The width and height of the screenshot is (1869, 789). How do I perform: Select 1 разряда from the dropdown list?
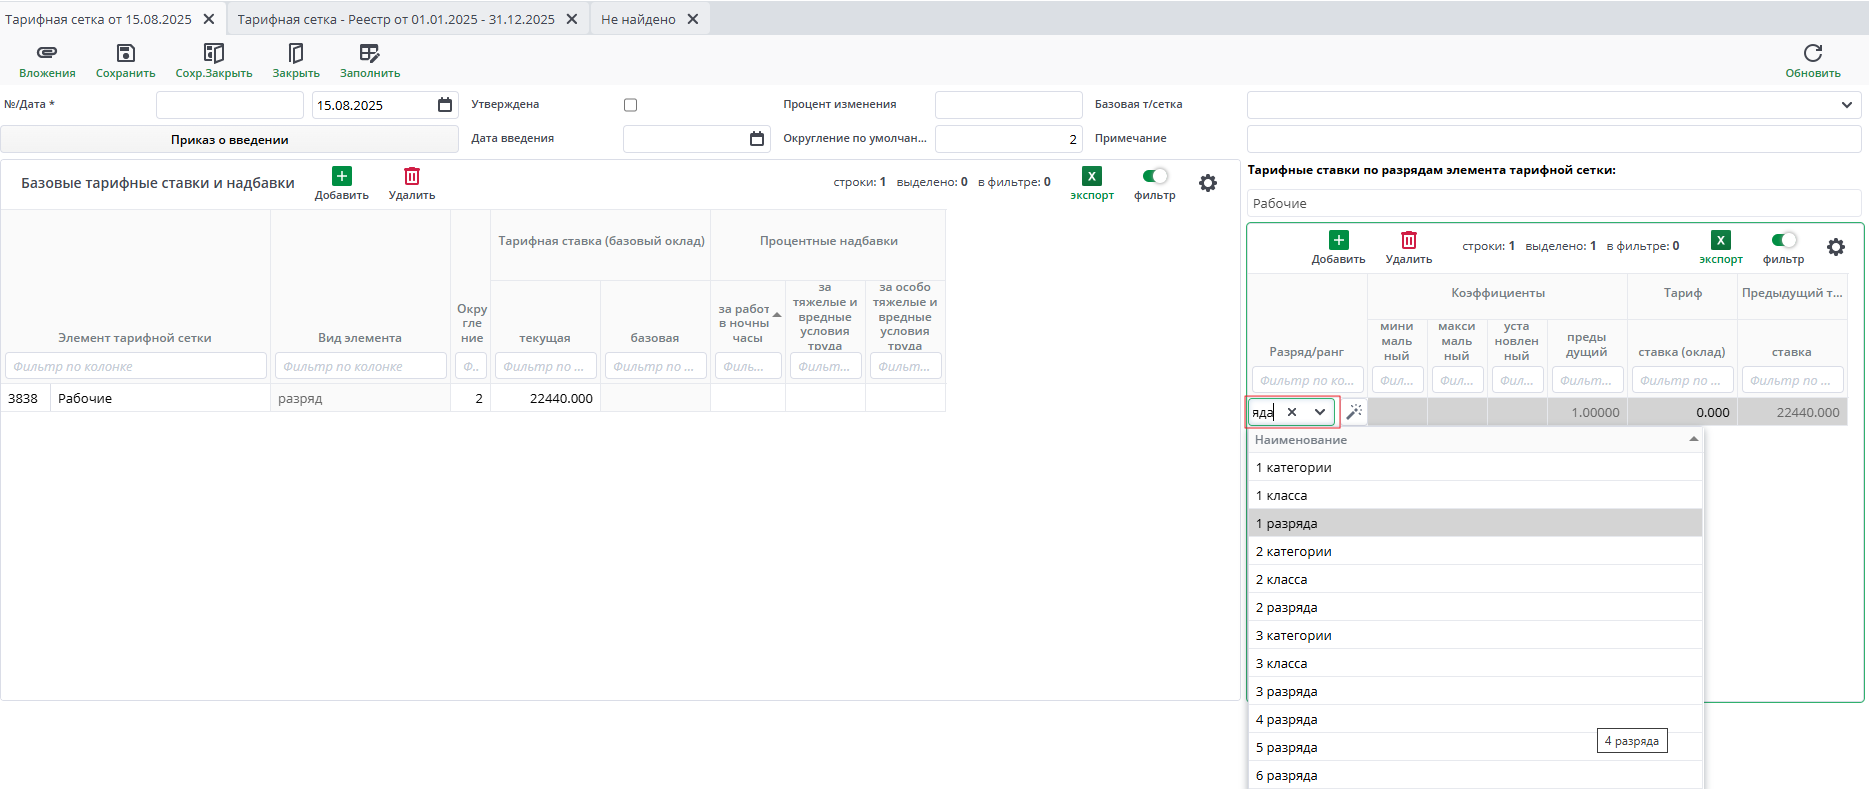tap(1475, 523)
